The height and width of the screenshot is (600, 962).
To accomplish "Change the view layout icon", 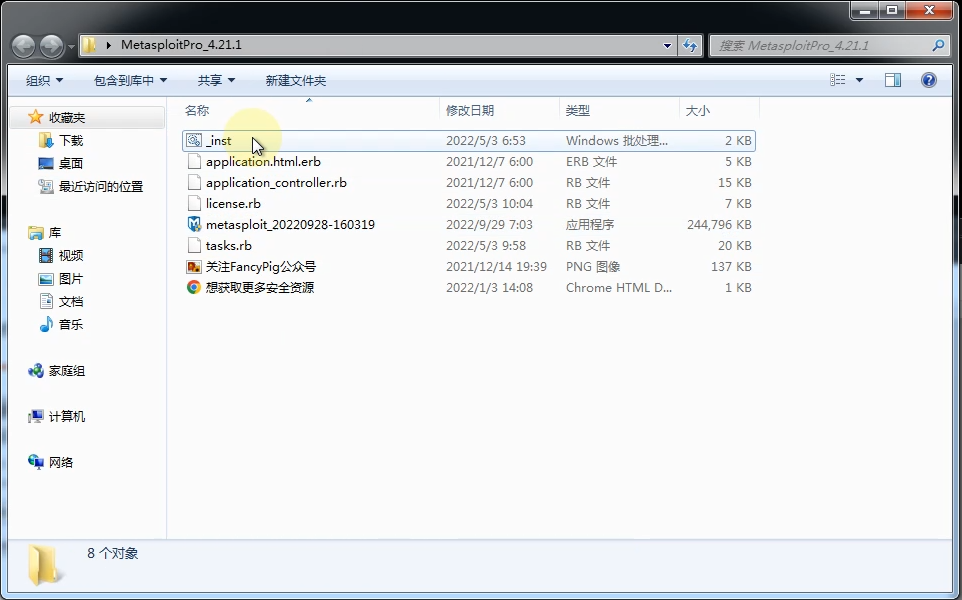I will pyautogui.click(x=837, y=80).
